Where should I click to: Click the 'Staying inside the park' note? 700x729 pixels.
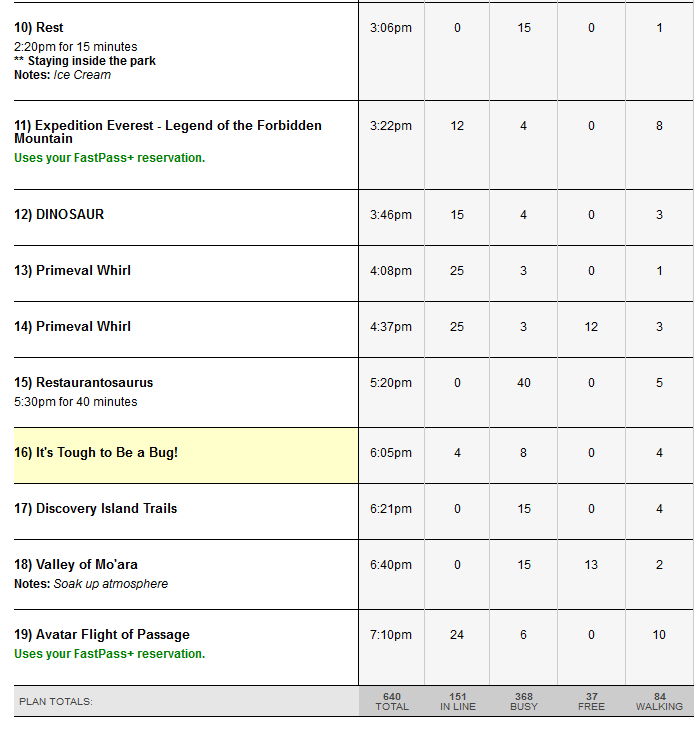[92, 61]
